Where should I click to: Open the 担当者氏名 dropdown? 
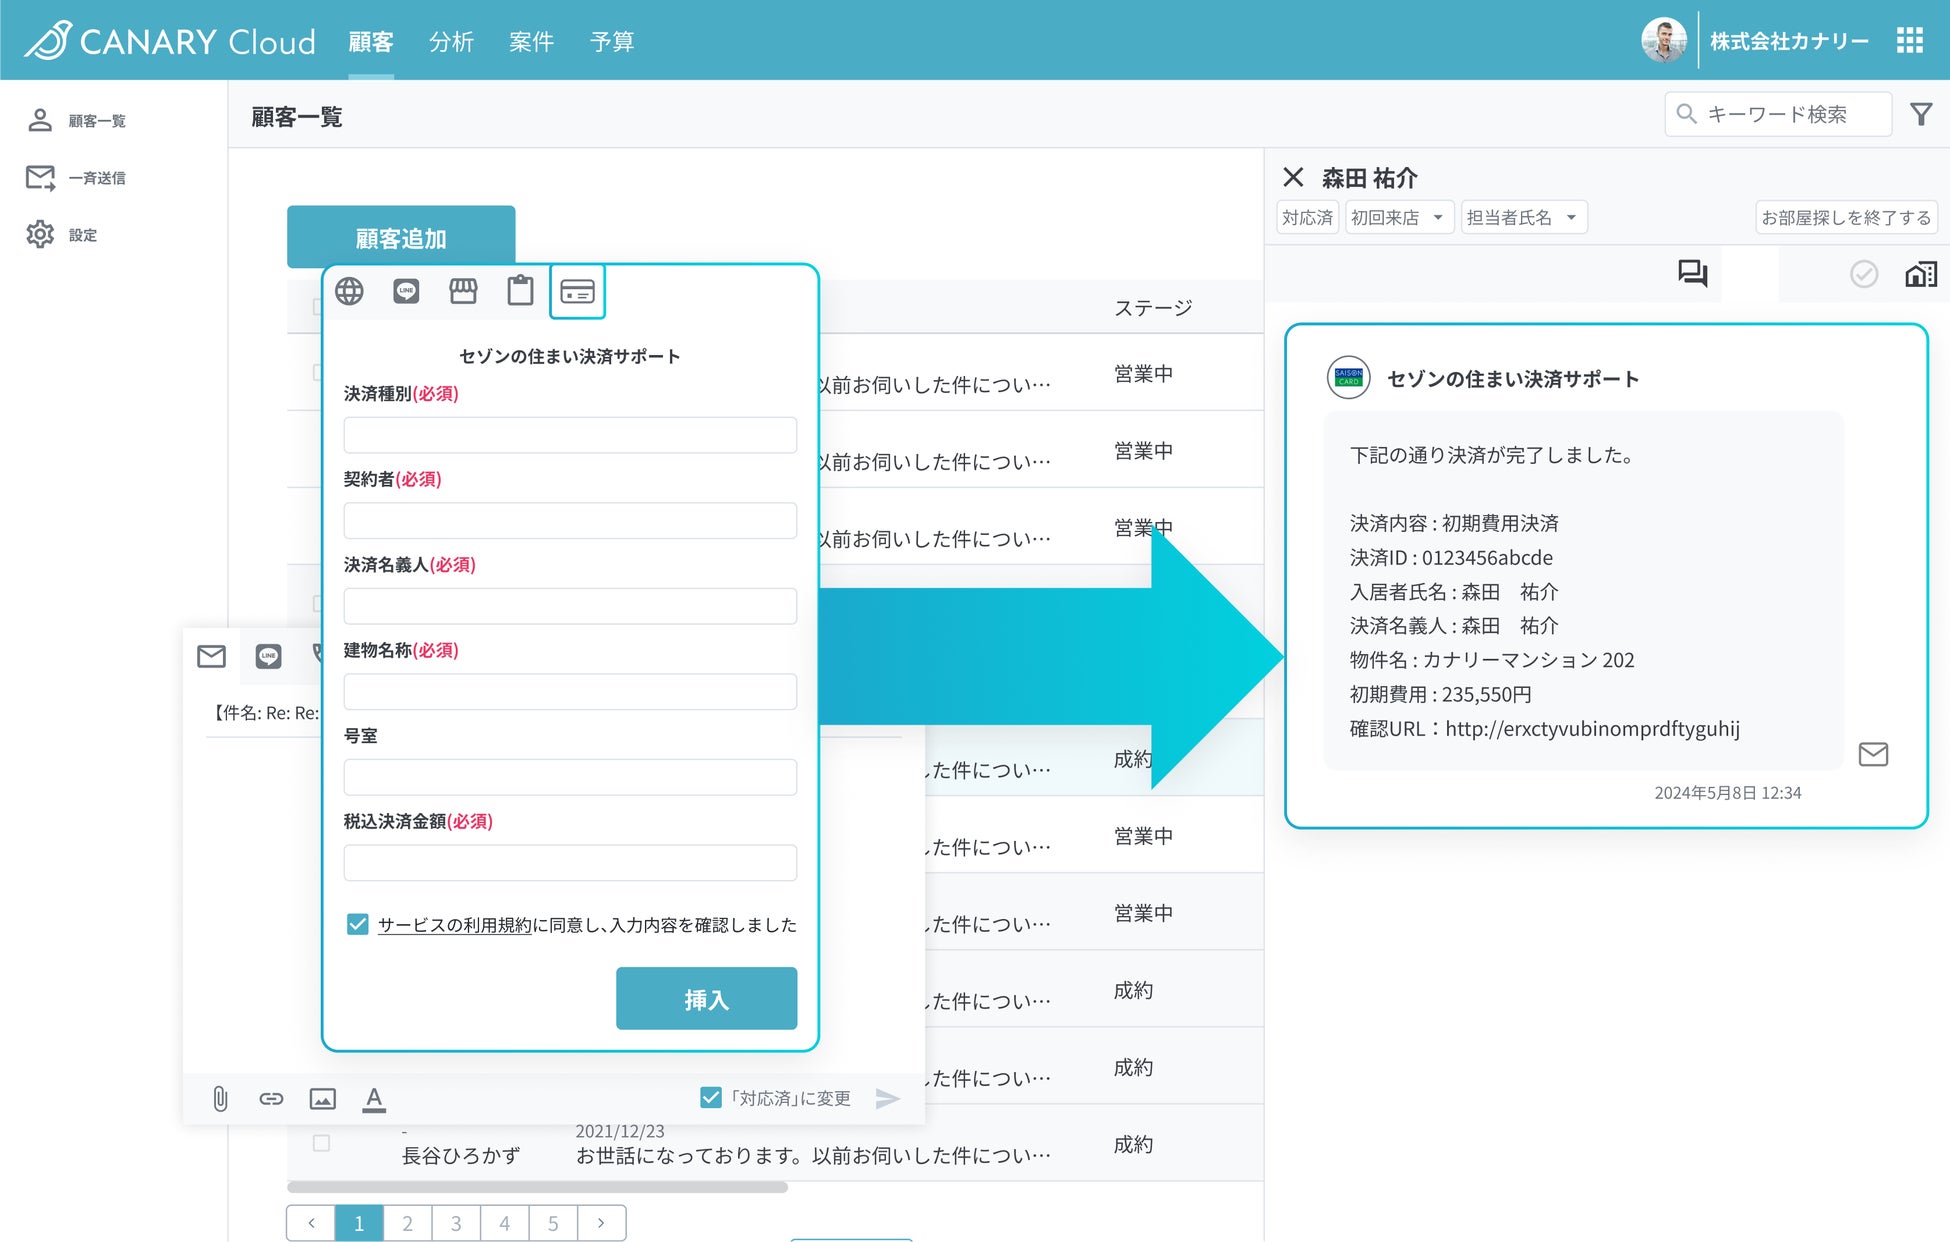click(1524, 217)
